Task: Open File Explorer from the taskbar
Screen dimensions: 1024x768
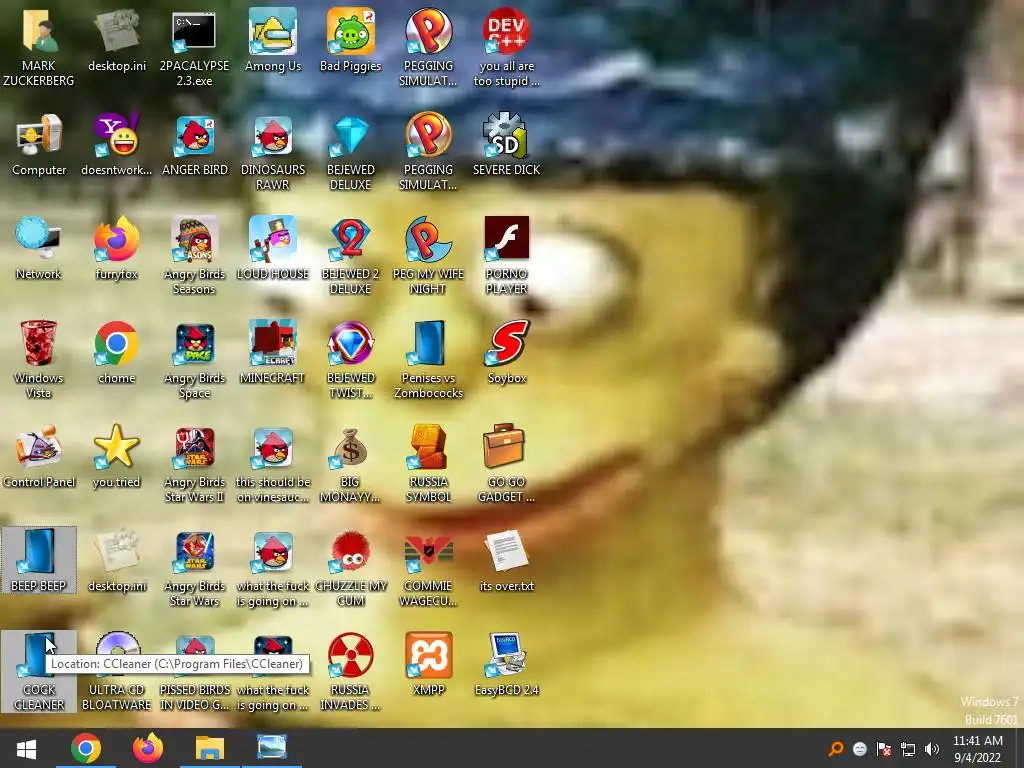Action: (x=210, y=748)
